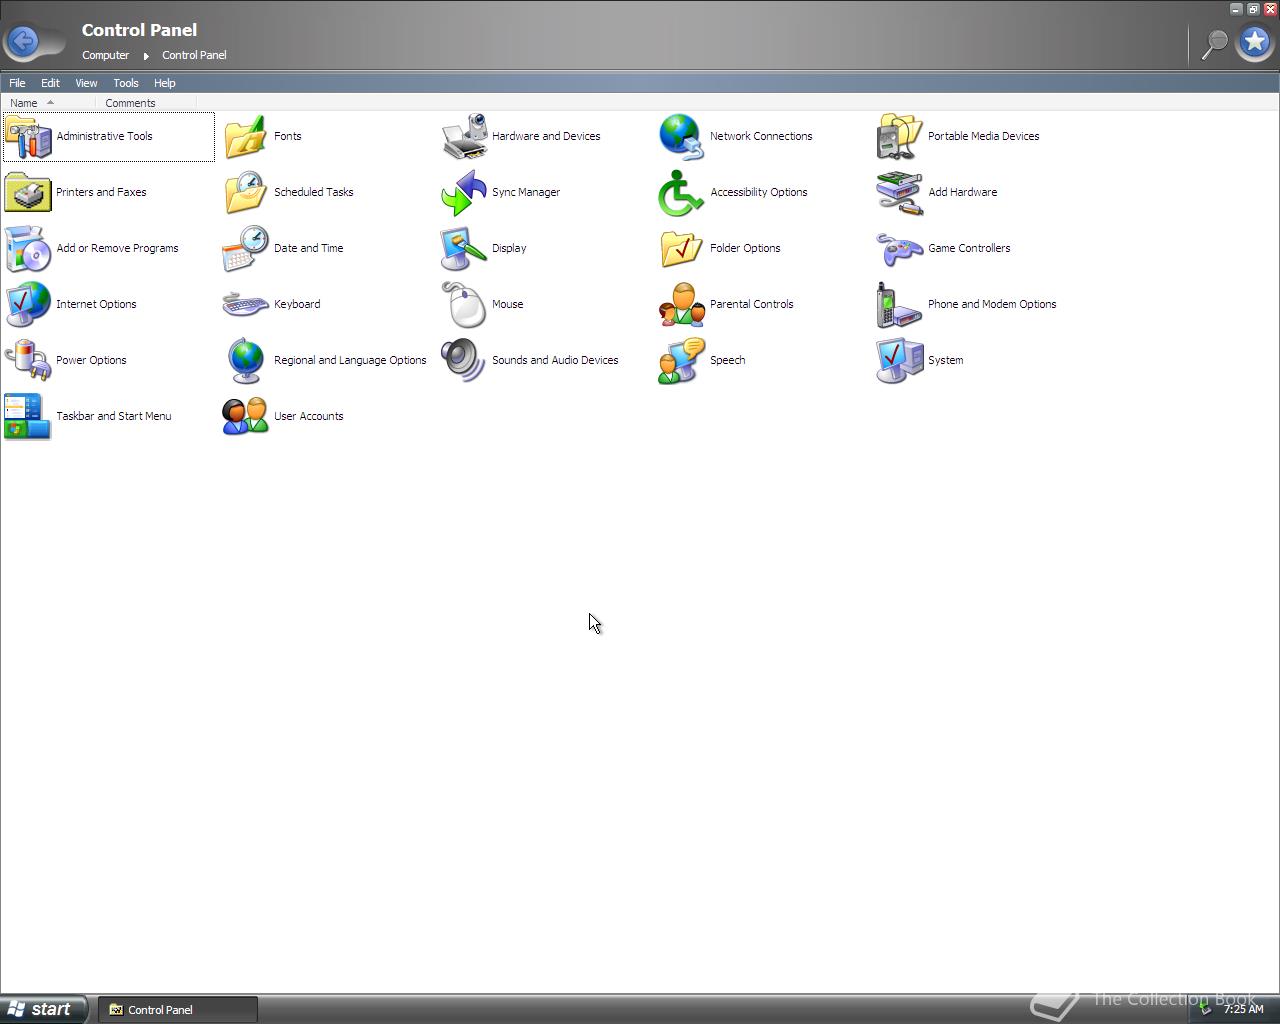The image size is (1280, 1024).
Task: Open Administrative Tools icon
Action: [x=28, y=136]
